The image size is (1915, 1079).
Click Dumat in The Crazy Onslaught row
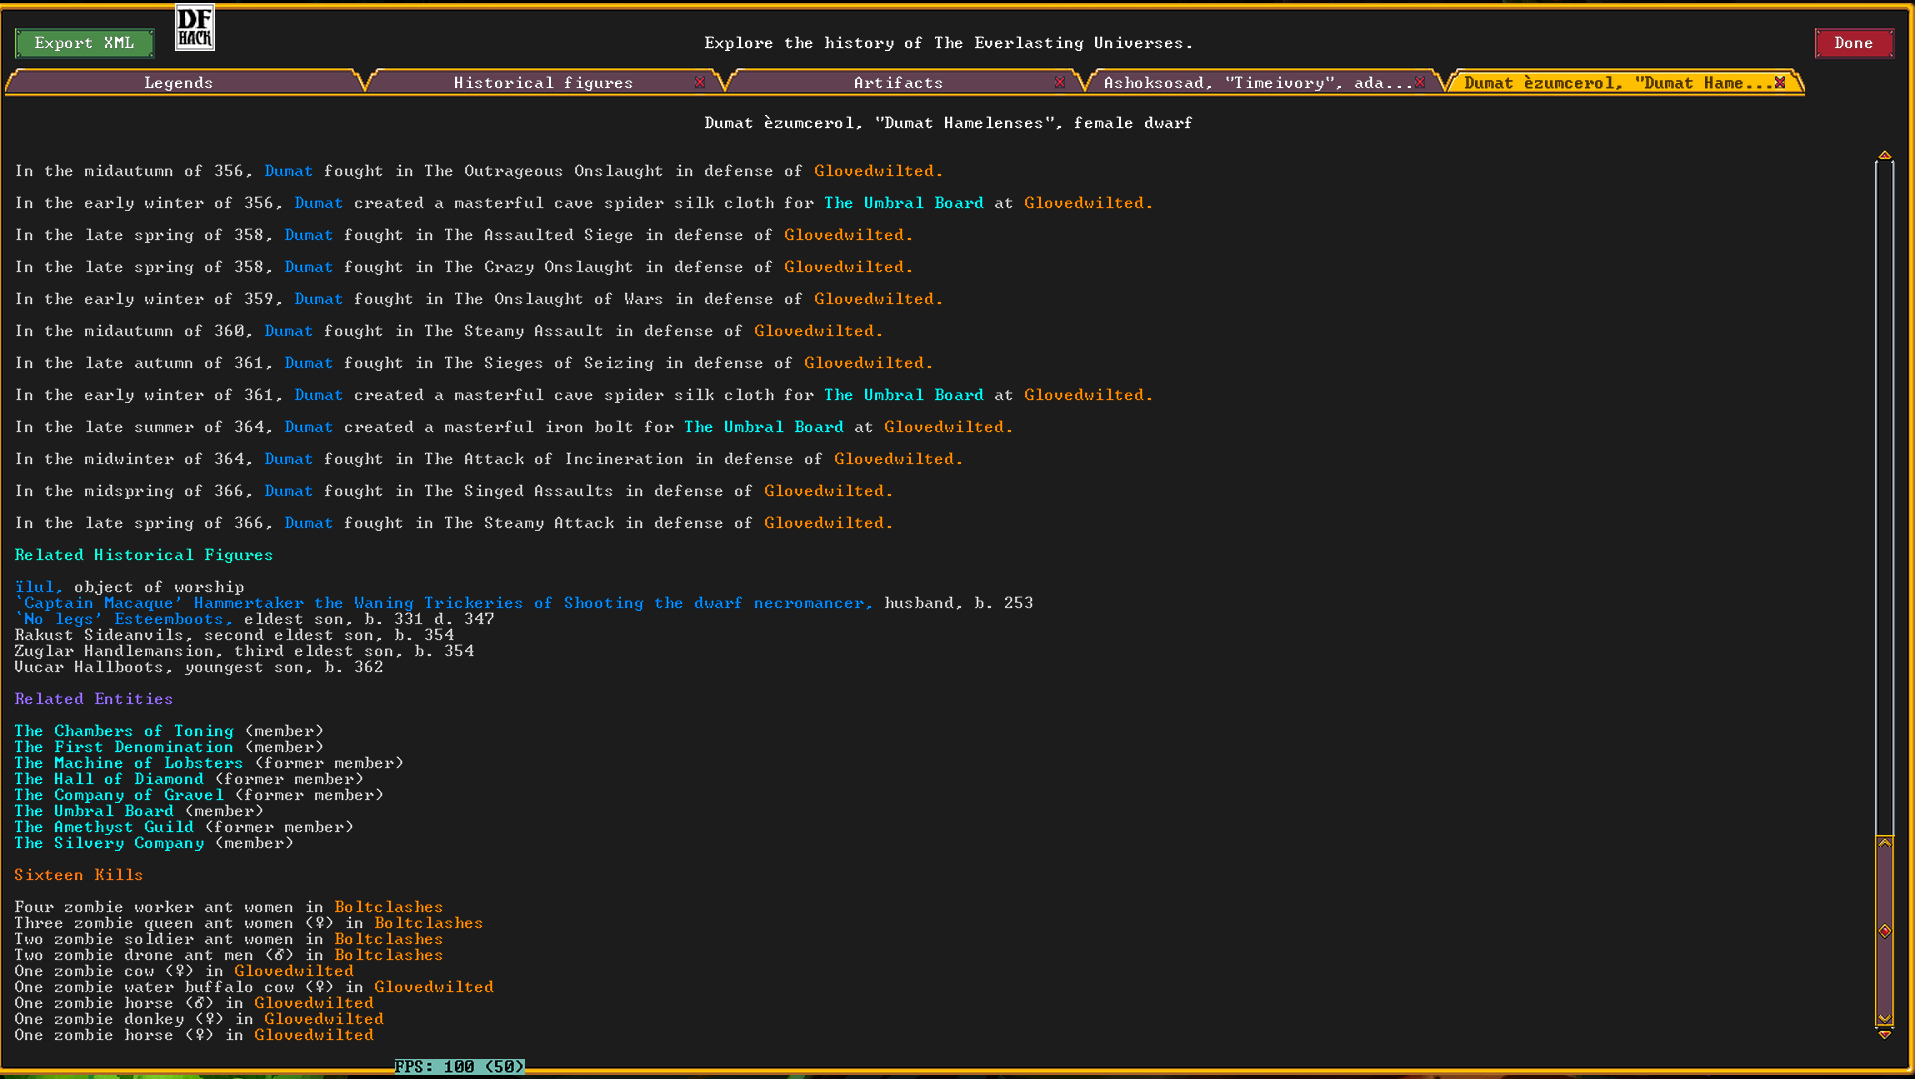pyautogui.click(x=309, y=267)
